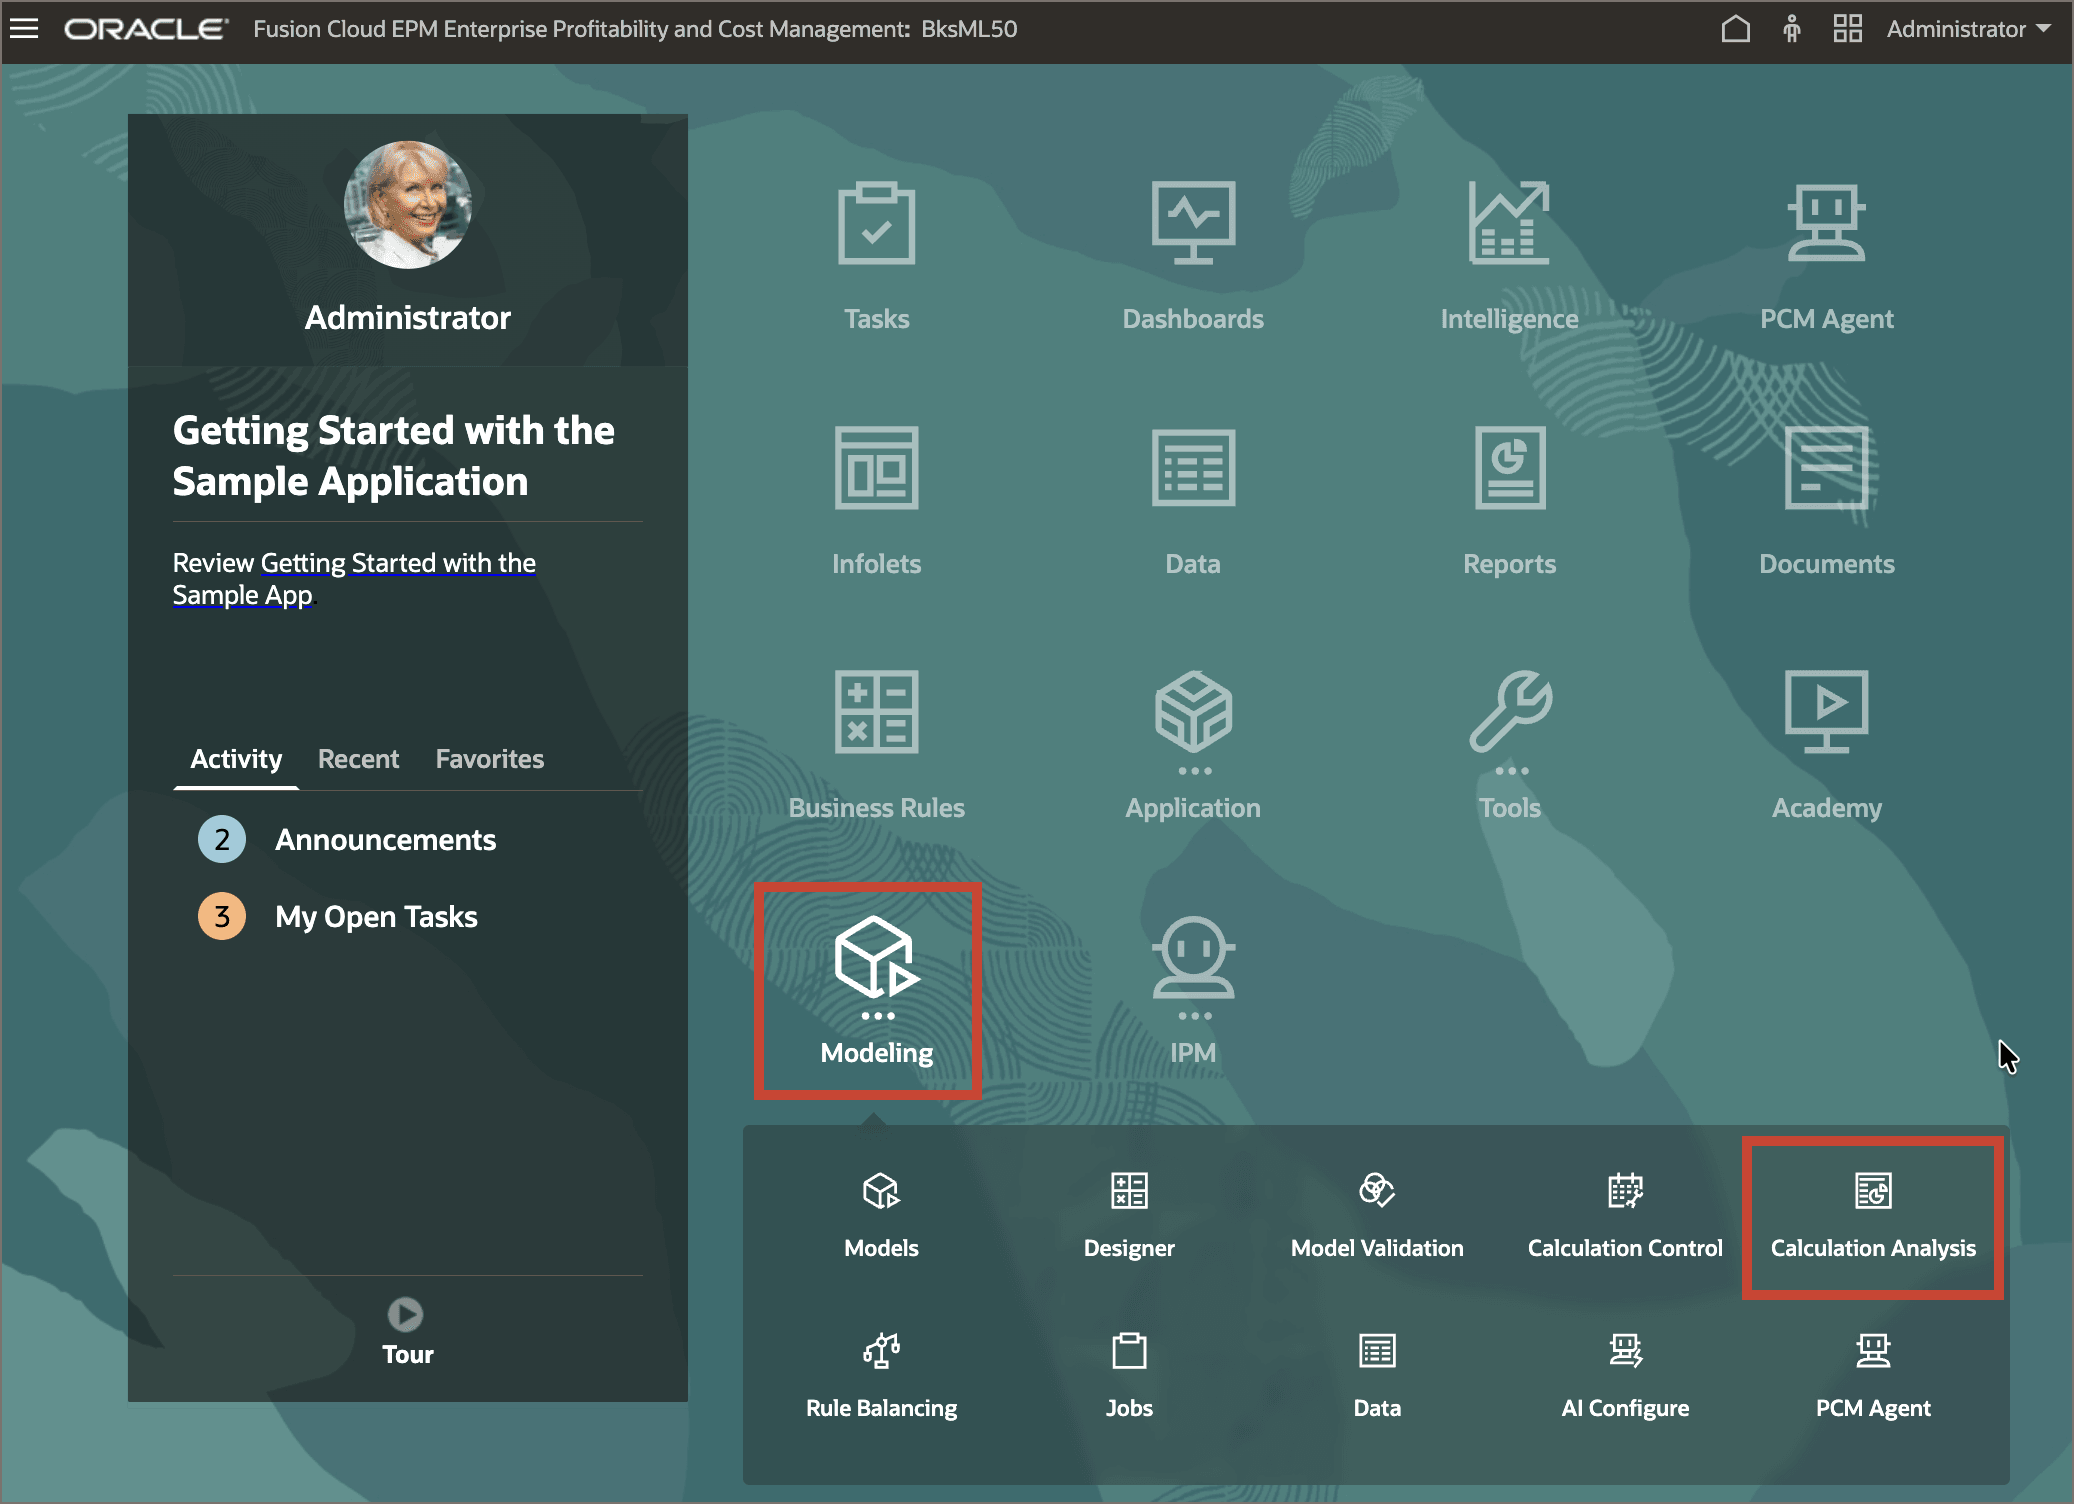Screen dimensions: 2074x1504
Task: Switch to the Favorites tab
Action: [489, 759]
